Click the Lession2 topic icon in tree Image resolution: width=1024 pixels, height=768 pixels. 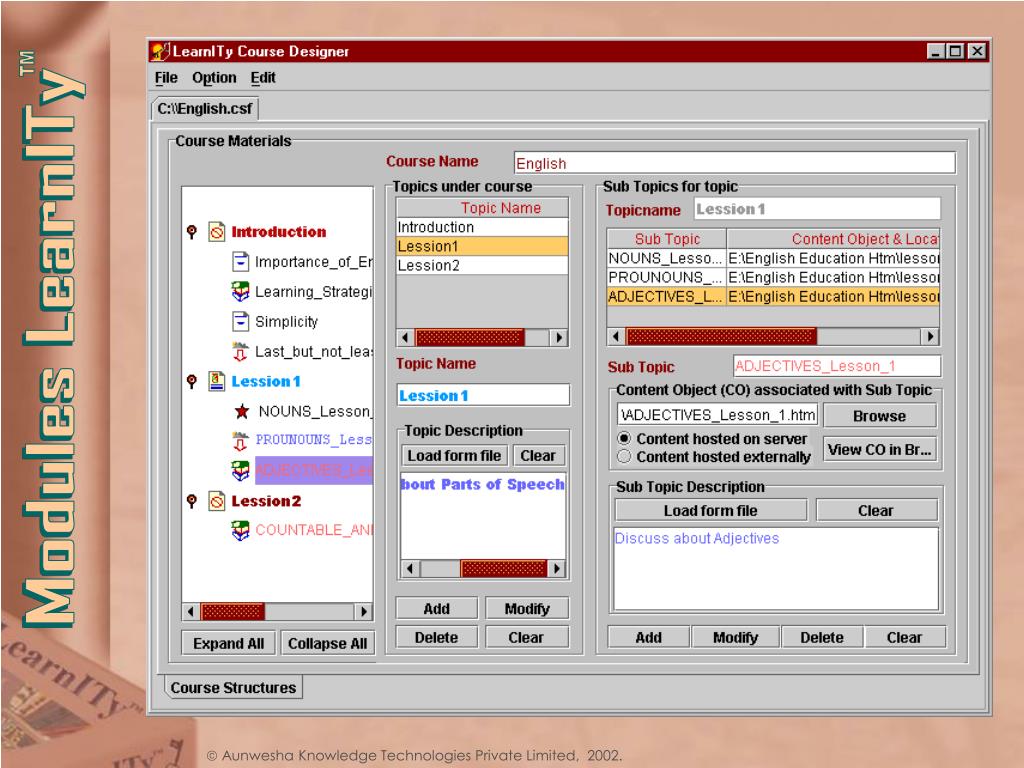[216, 501]
